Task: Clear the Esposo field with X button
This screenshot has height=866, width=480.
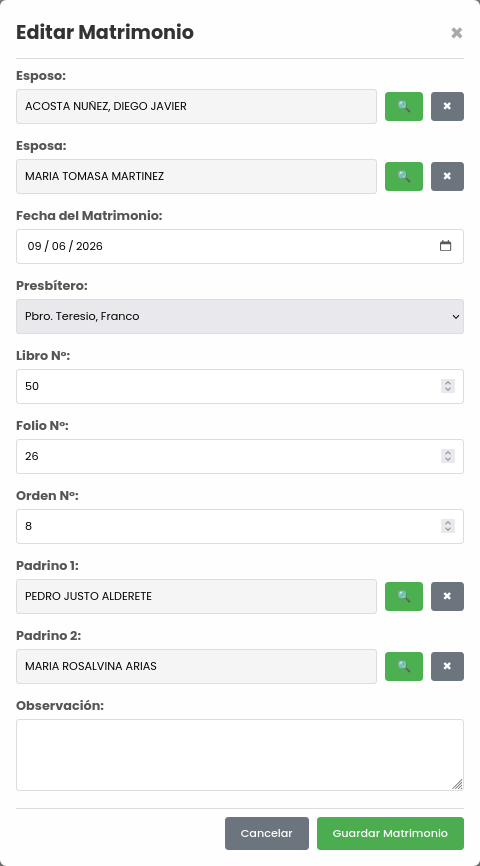Action: (447, 106)
